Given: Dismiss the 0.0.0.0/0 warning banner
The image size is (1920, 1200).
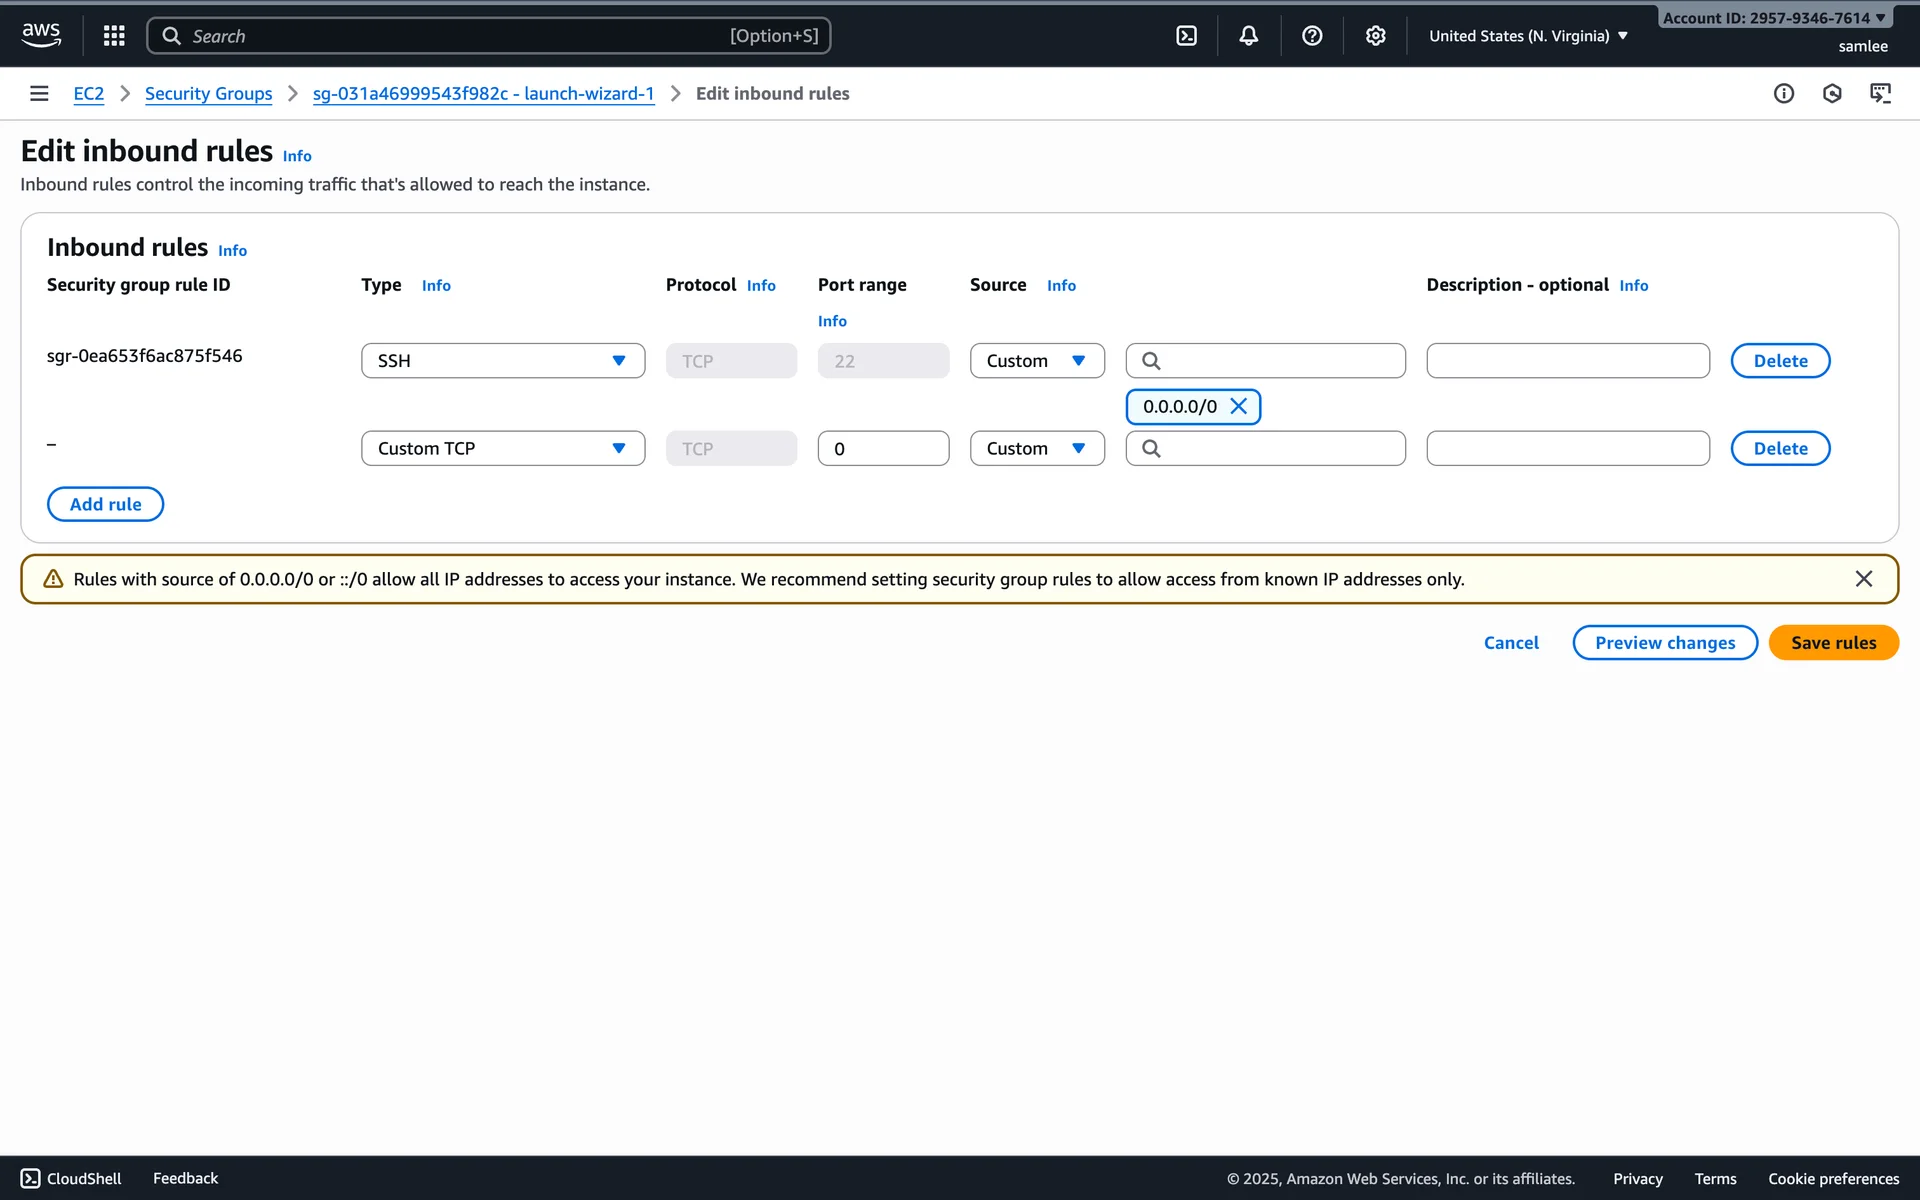Looking at the screenshot, I should coord(1863,579).
